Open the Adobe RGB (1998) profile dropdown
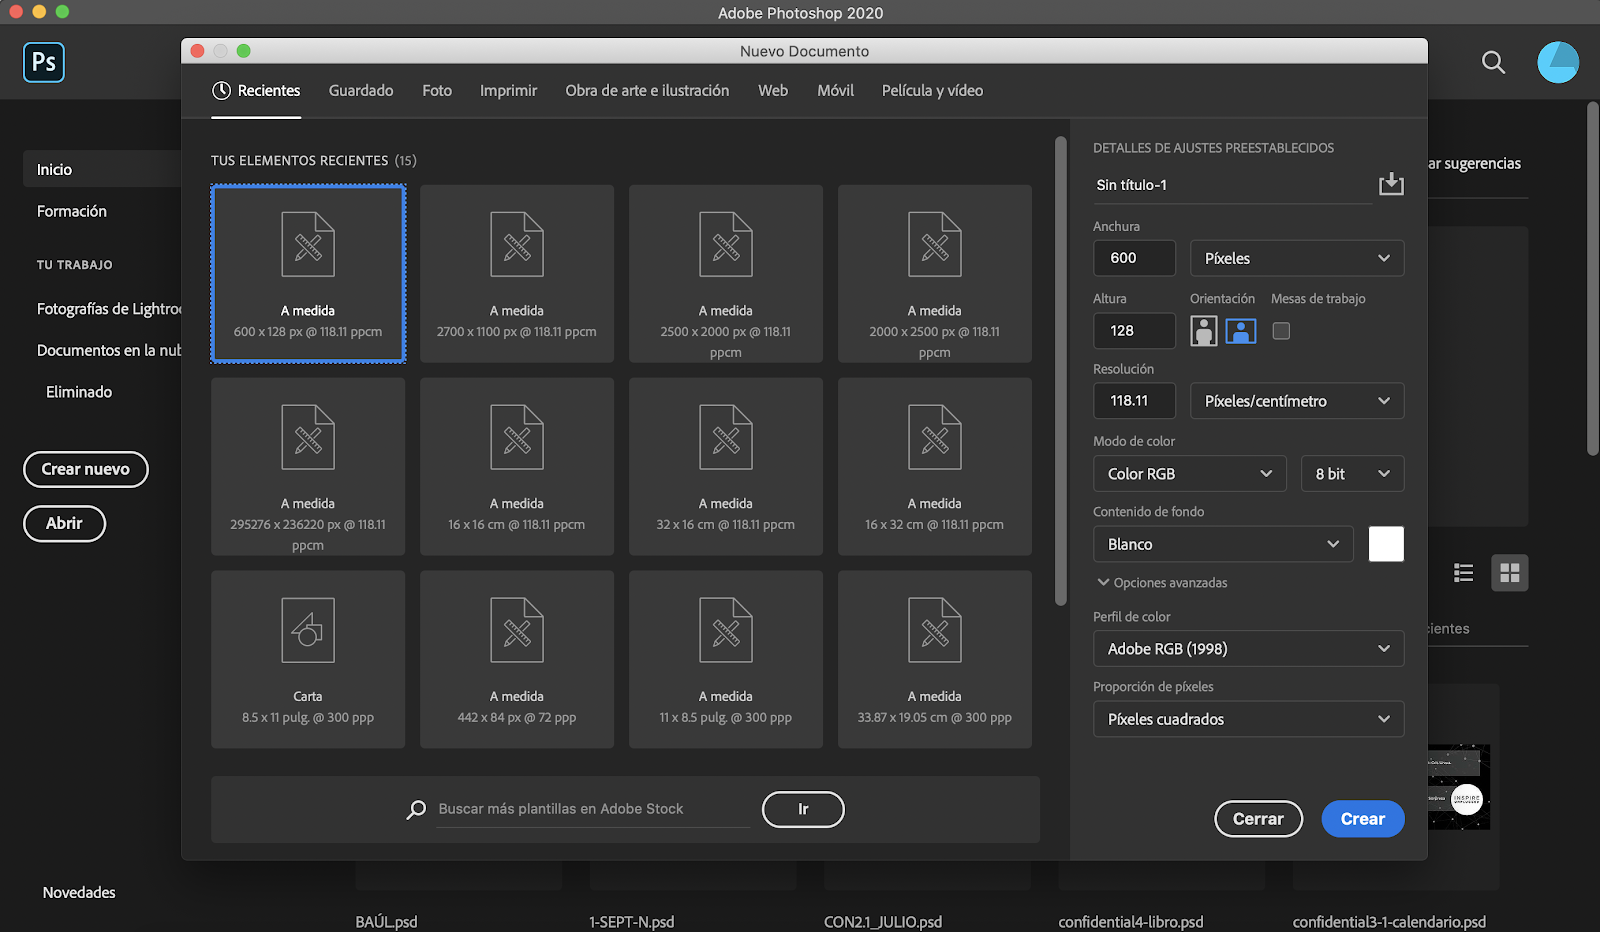Screen dimensions: 1600x932 tap(1248, 649)
